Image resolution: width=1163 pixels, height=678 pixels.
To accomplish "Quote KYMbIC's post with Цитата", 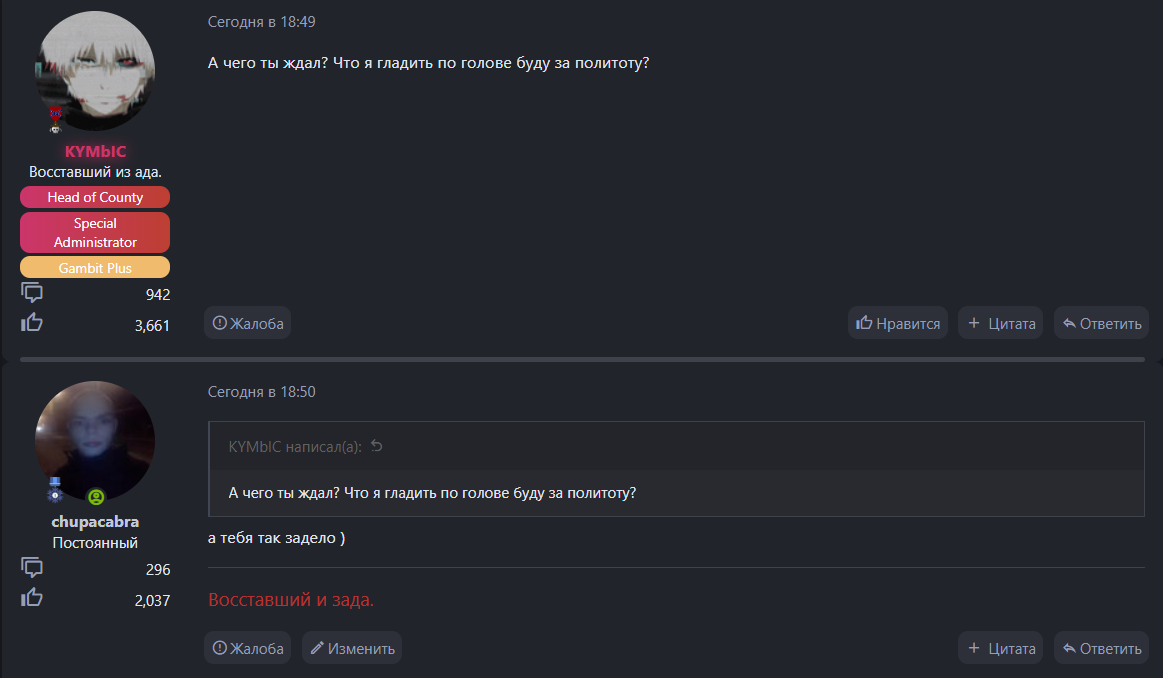I will pyautogui.click(x=1001, y=323).
